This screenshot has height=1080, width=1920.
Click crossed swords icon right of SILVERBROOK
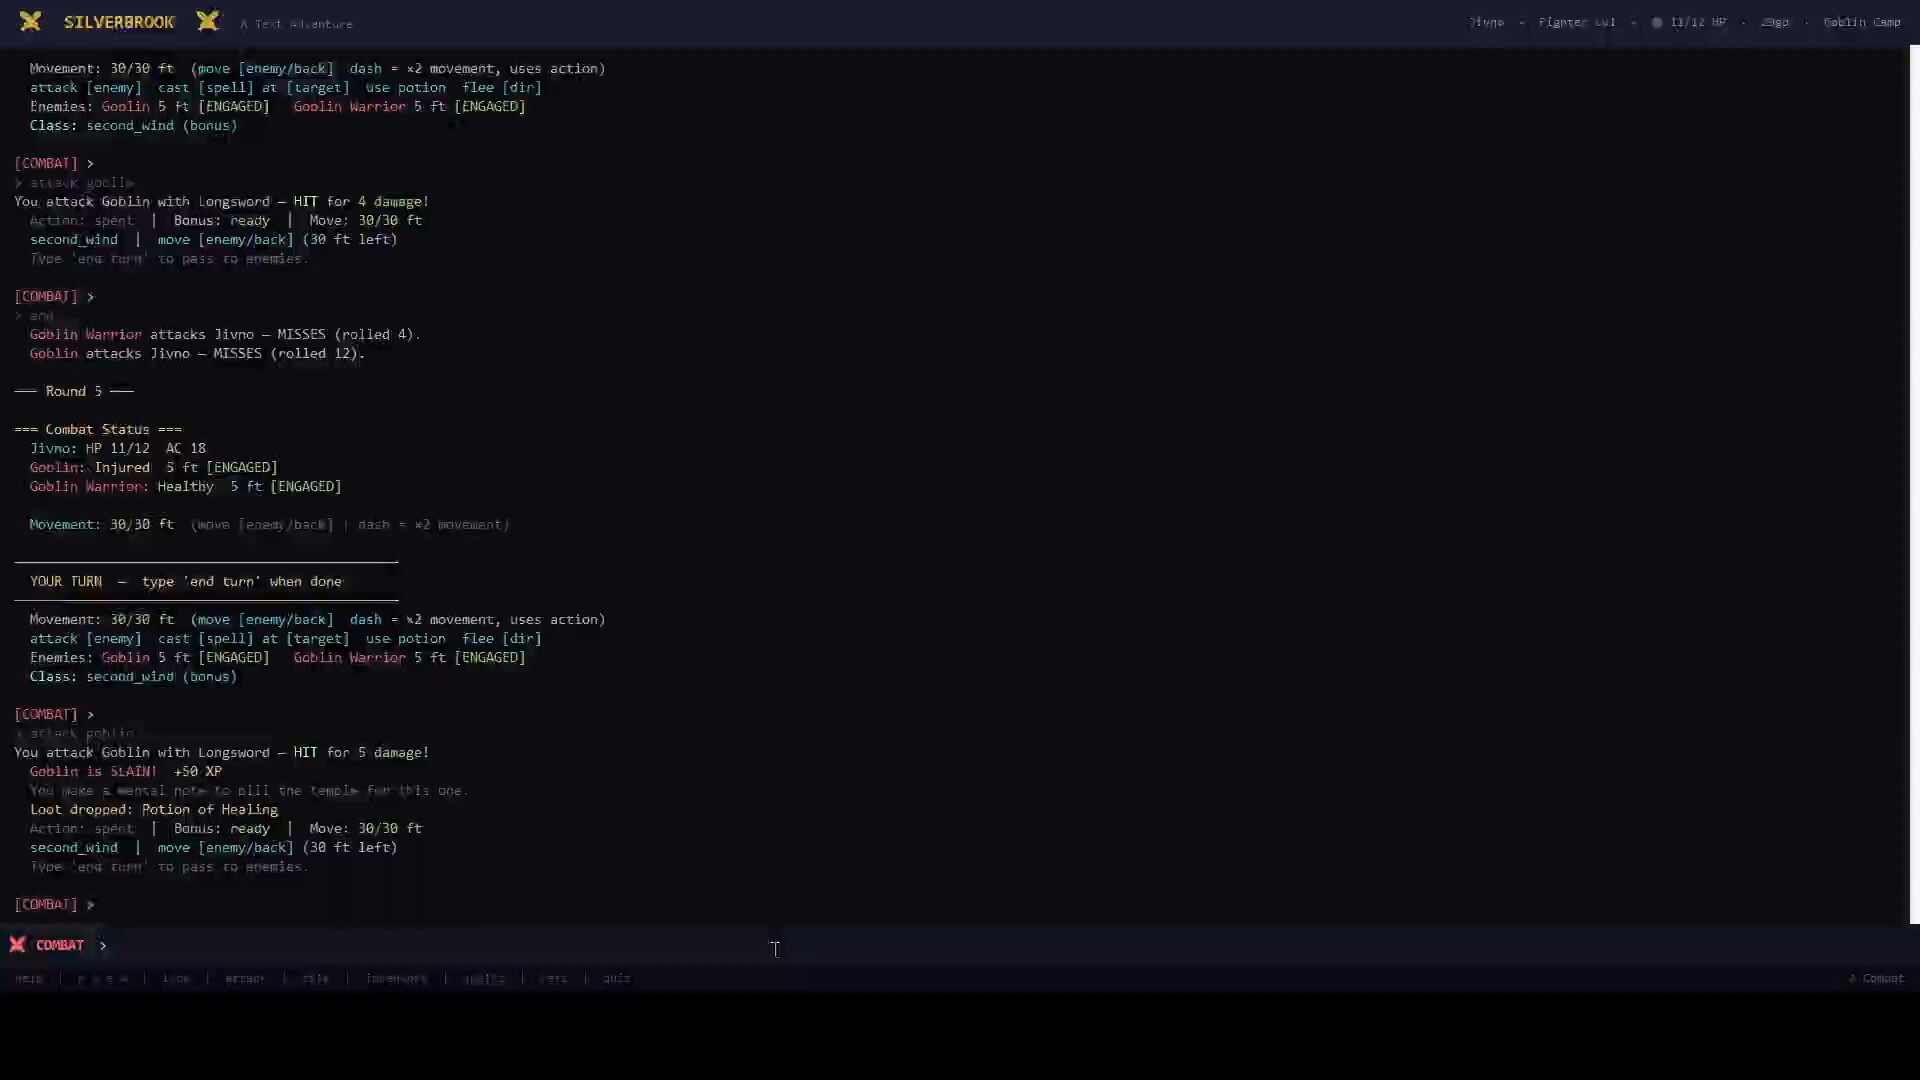tap(208, 21)
